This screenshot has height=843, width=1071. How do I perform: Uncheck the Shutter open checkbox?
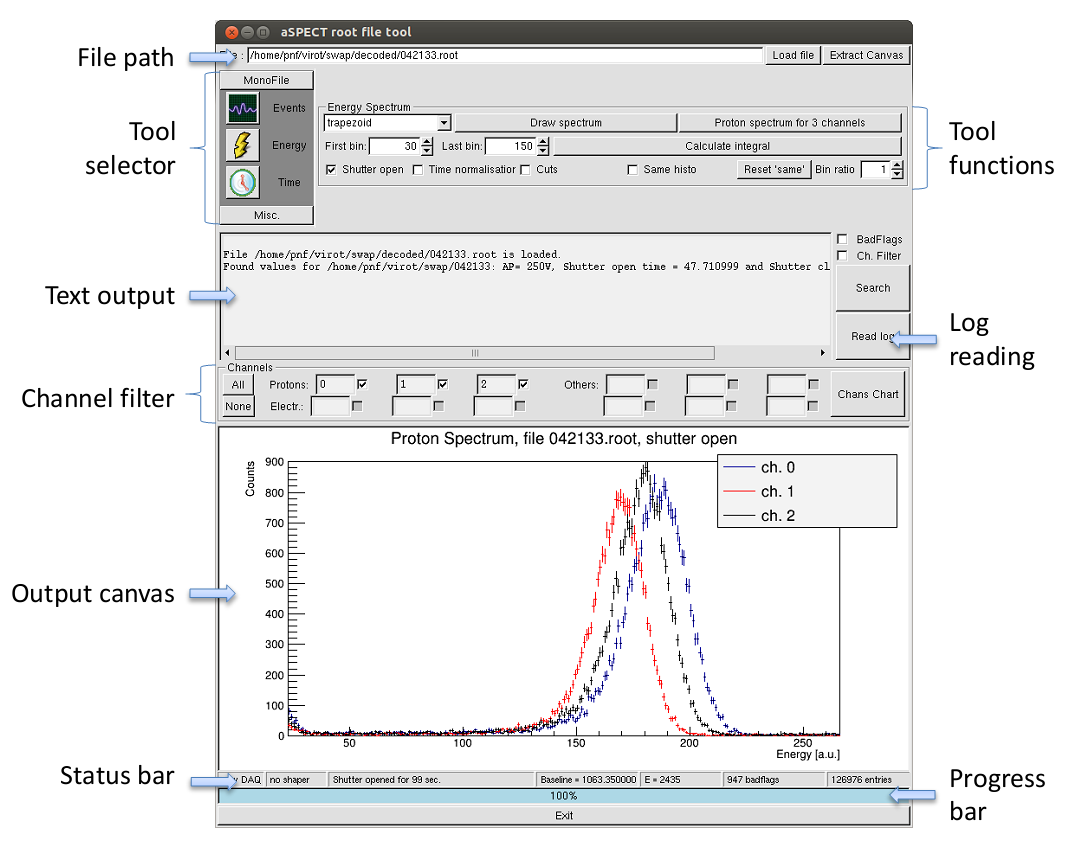point(332,170)
